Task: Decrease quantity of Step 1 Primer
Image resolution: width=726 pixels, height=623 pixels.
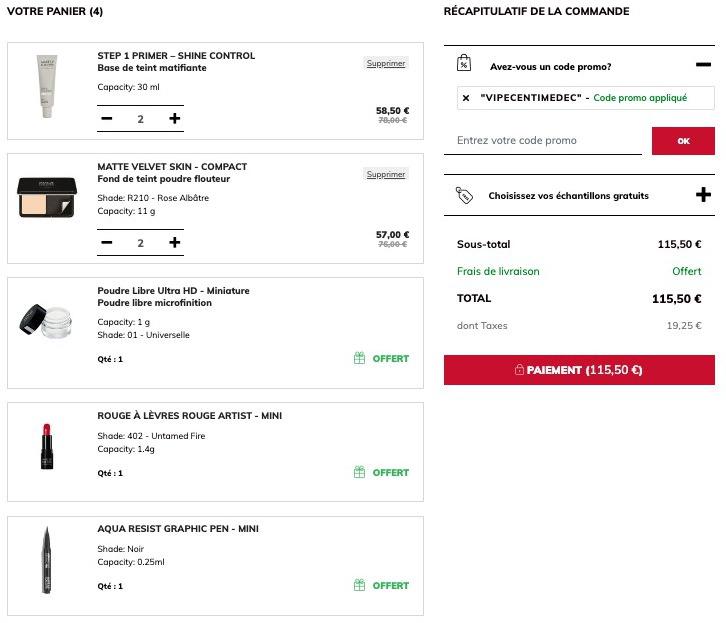Action: click(107, 119)
